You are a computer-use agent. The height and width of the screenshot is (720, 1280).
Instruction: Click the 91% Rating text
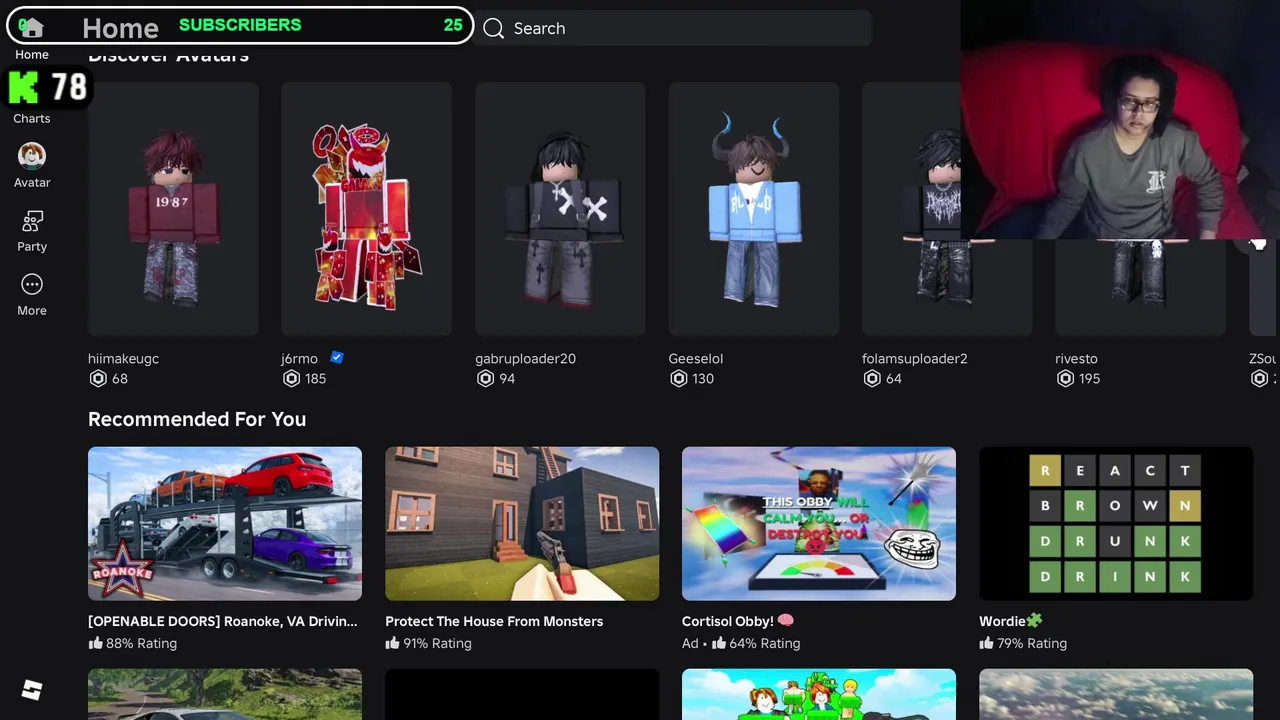click(x=437, y=643)
